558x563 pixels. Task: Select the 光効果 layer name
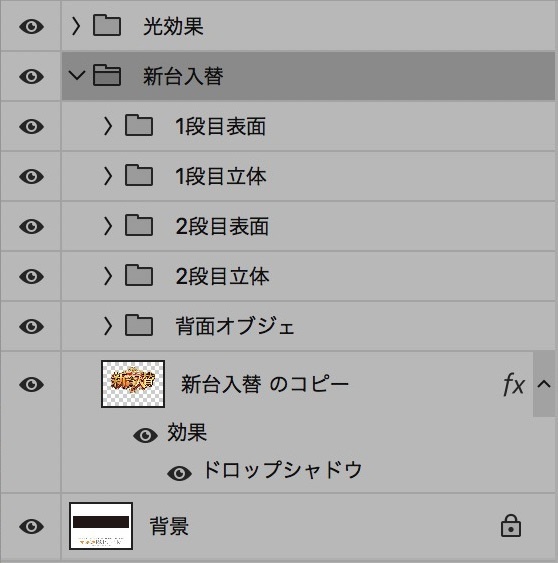pos(173,26)
